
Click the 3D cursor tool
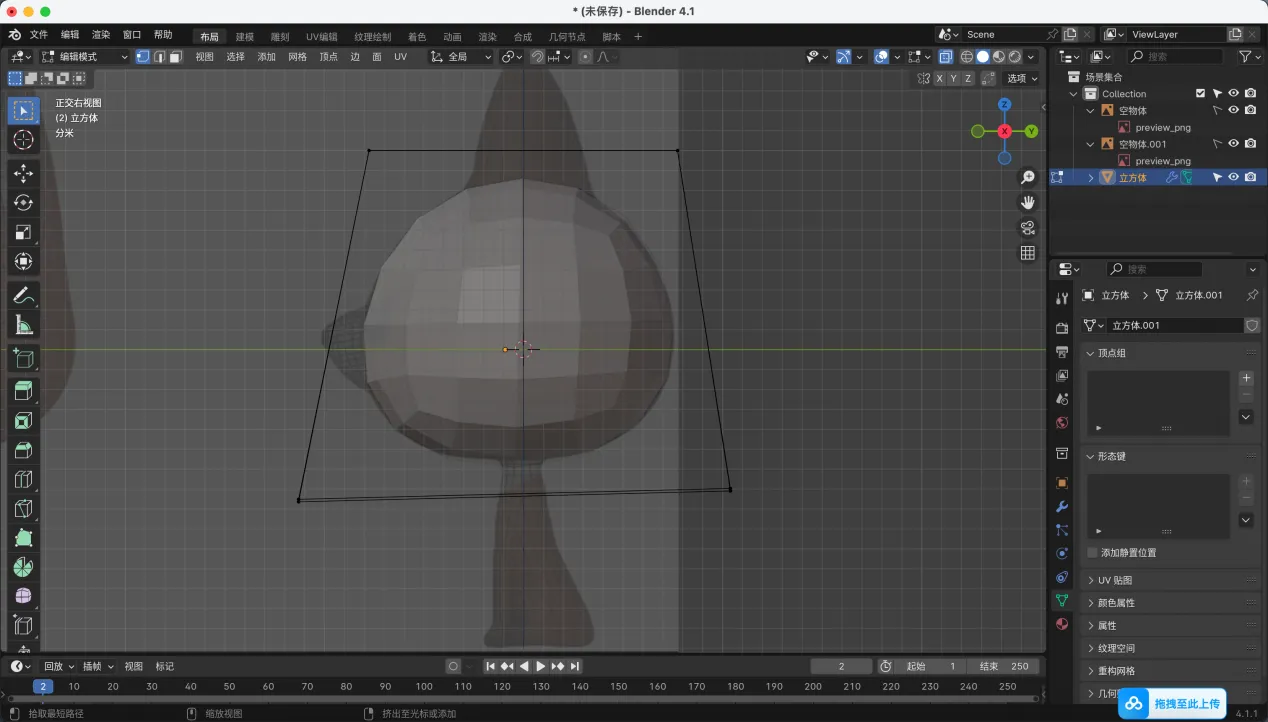23,140
